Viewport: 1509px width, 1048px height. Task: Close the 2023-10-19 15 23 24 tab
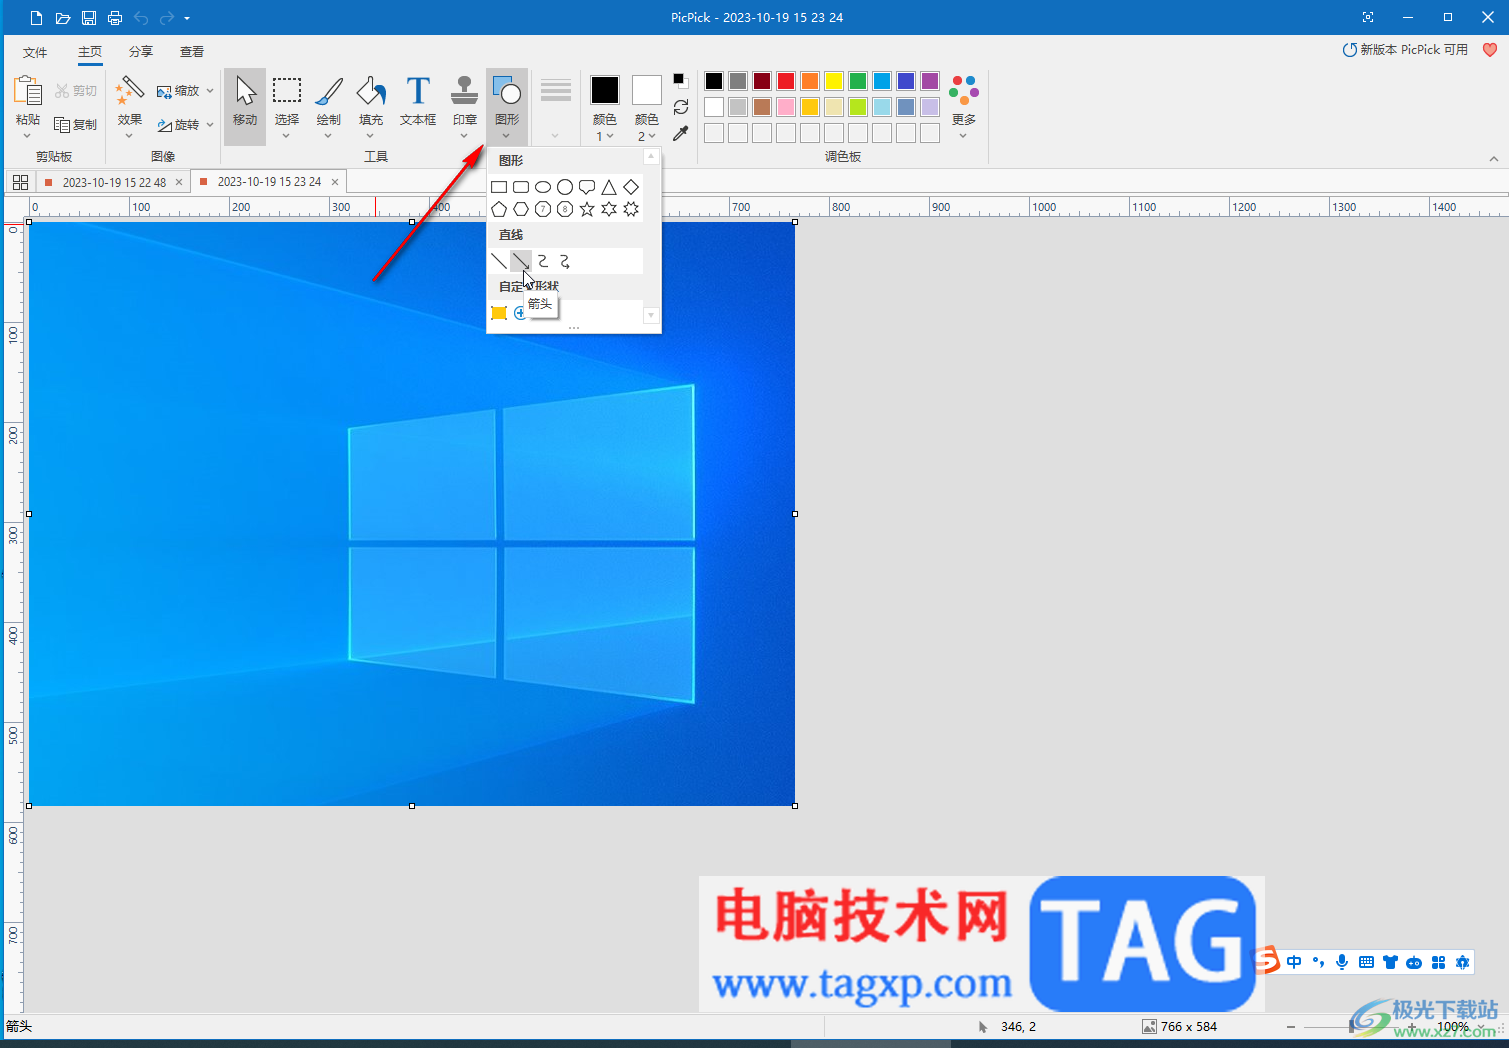tap(335, 182)
